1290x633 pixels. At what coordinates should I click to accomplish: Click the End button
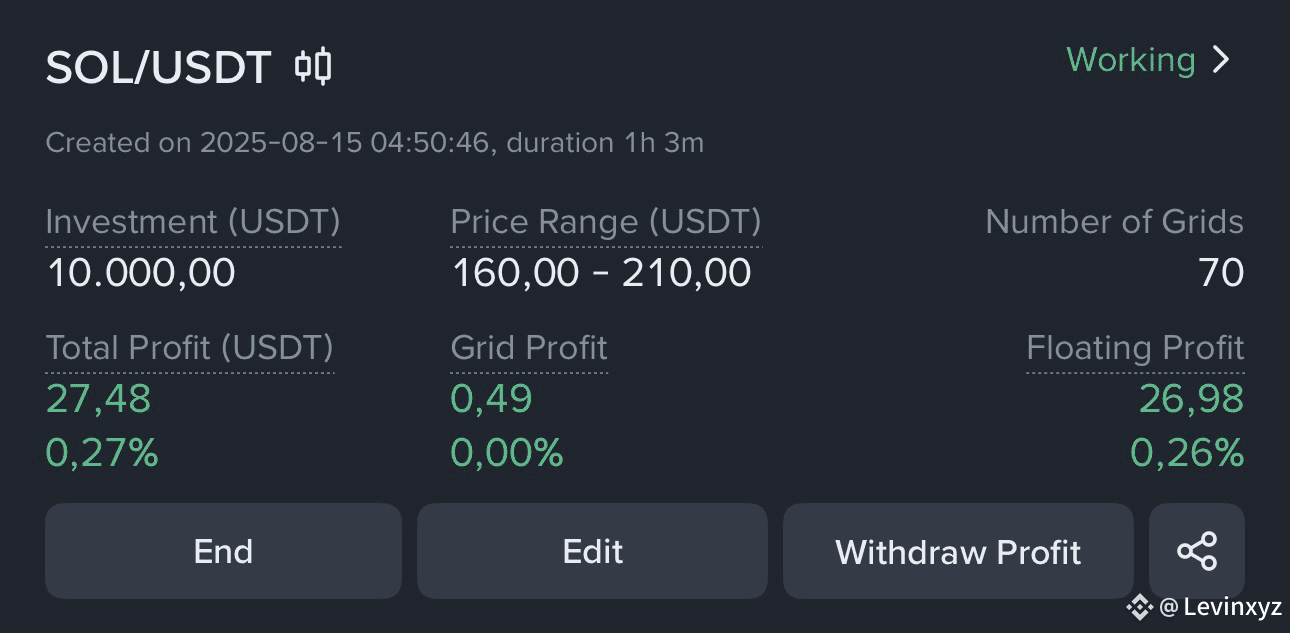pyautogui.click(x=223, y=551)
